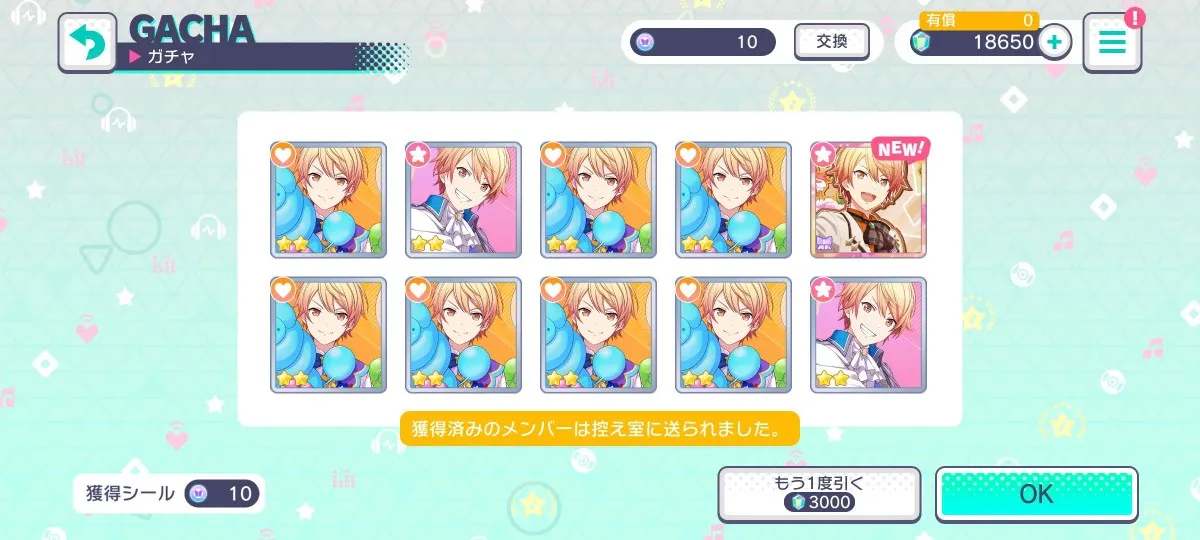Tap the seal icon next to 獲得シール

(x=199, y=493)
